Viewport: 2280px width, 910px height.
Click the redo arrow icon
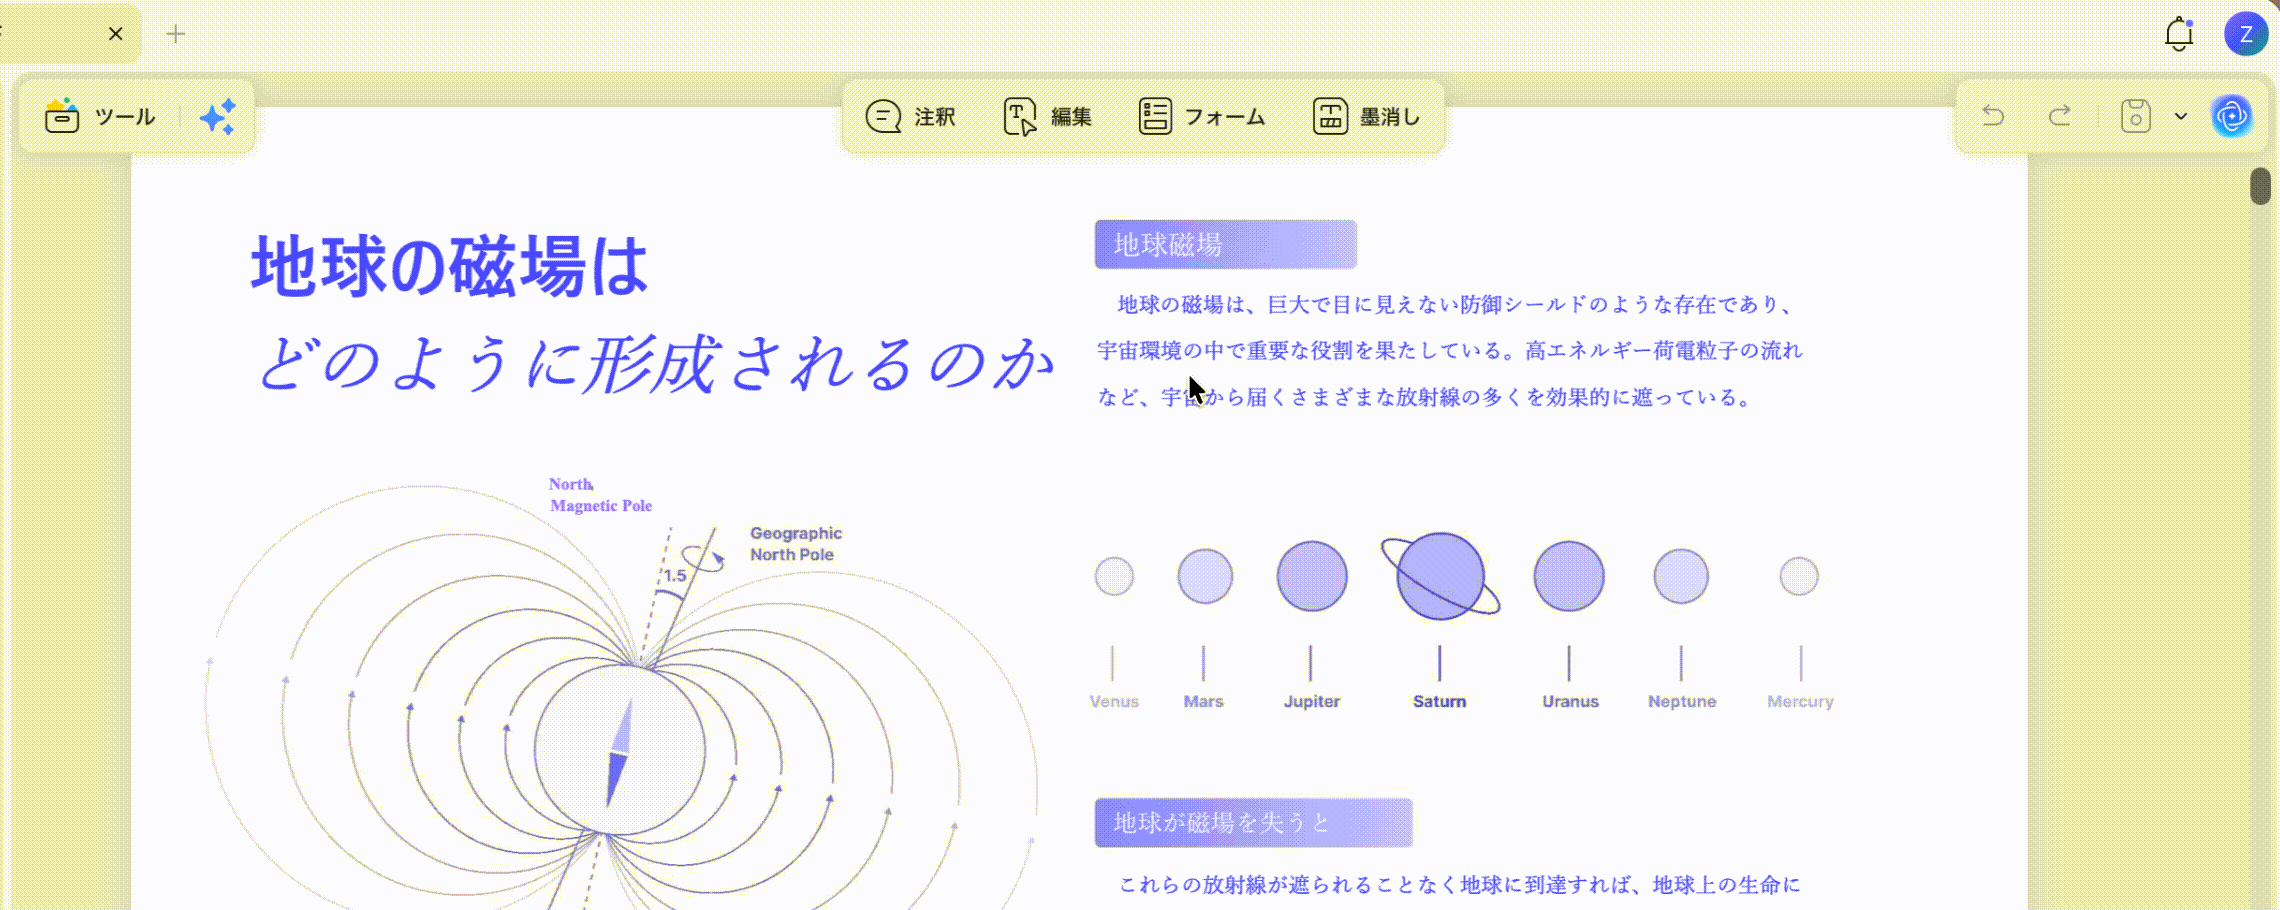(x=2060, y=116)
